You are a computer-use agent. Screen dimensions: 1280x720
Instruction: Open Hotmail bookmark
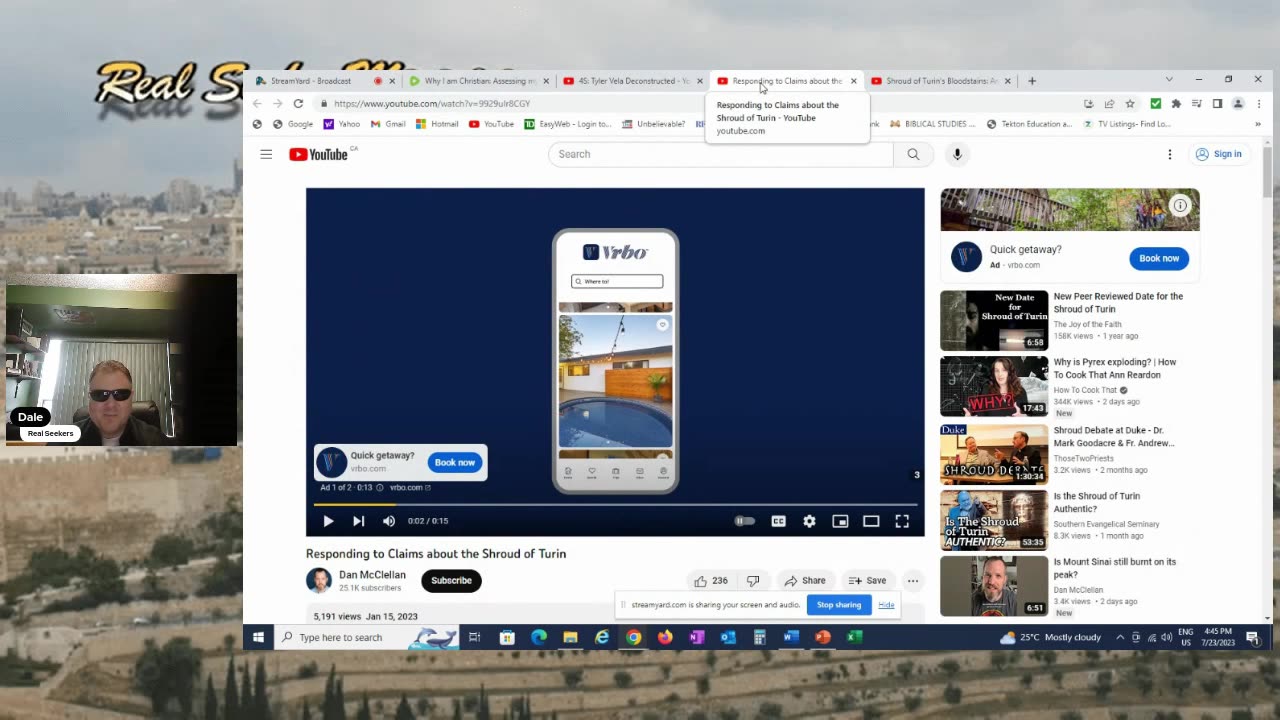[x=437, y=124]
